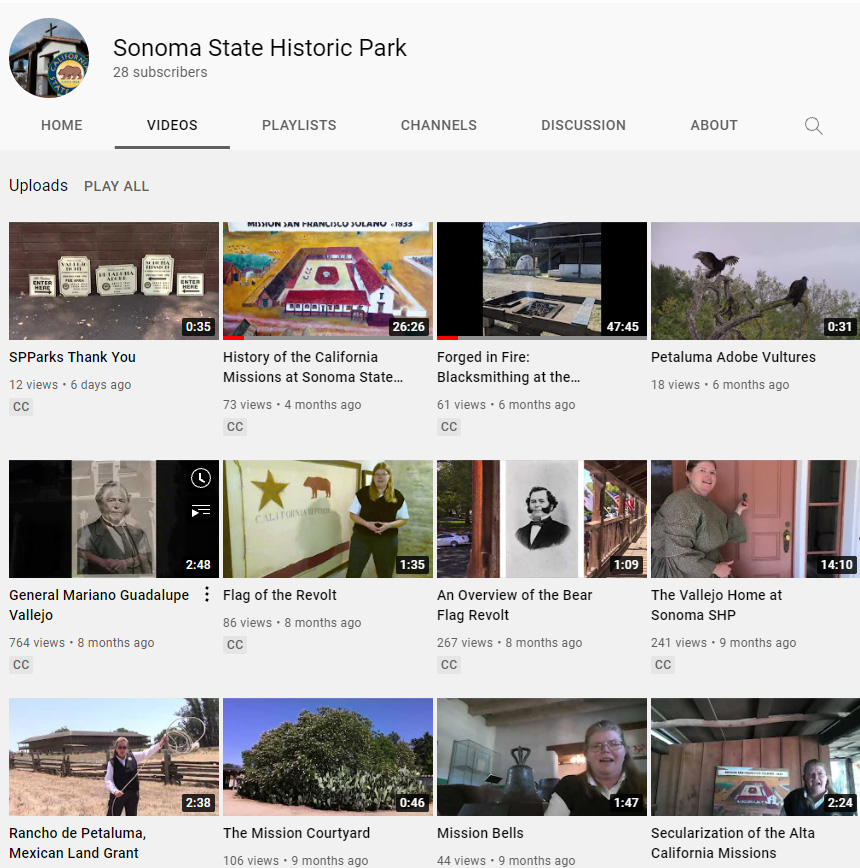The width and height of the screenshot is (860, 868).
Task: Click Add to queue icon on Vallejo thumbnail
Action: tap(201, 510)
